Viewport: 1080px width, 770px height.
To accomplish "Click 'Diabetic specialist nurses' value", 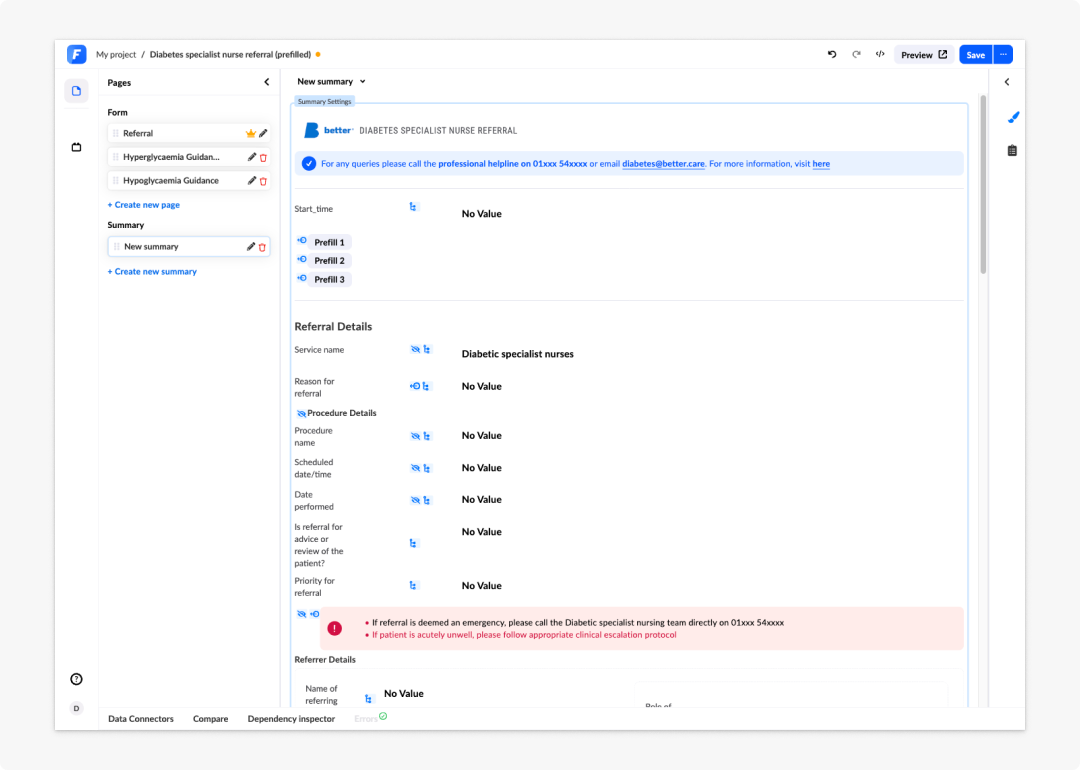I will point(517,354).
